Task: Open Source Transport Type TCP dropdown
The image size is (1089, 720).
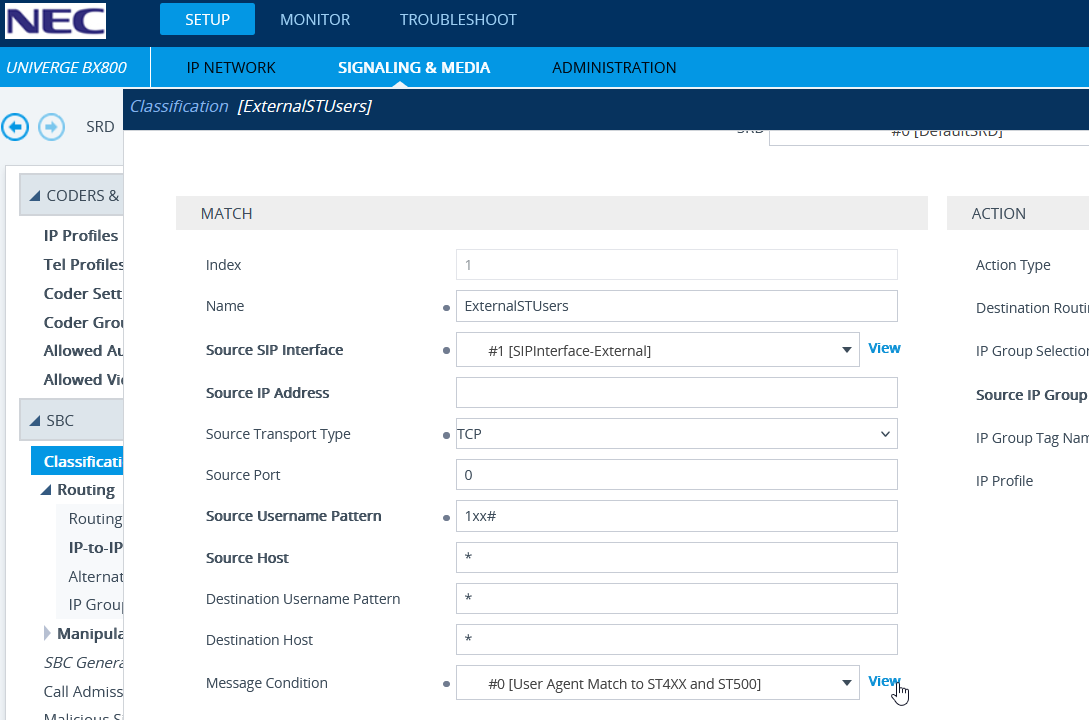Action: [x=676, y=434]
